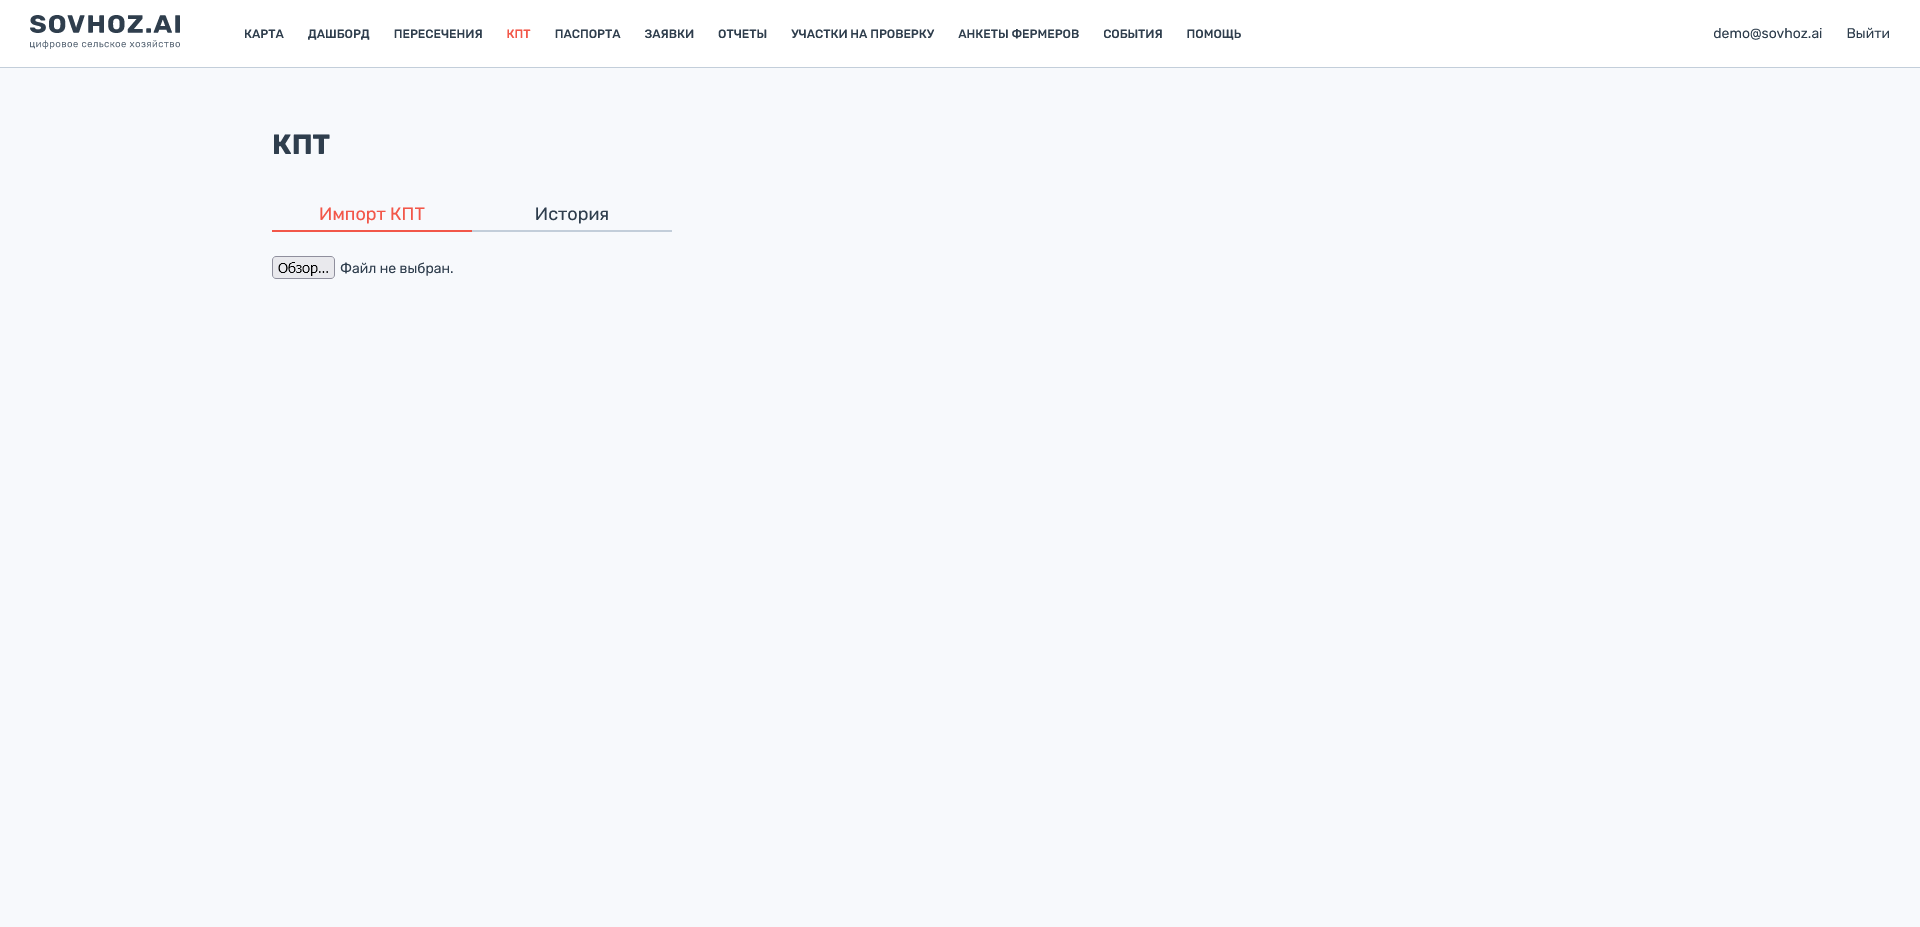Open Участки на проверку
Viewport: 1920px width, 927px height.
click(862, 34)
